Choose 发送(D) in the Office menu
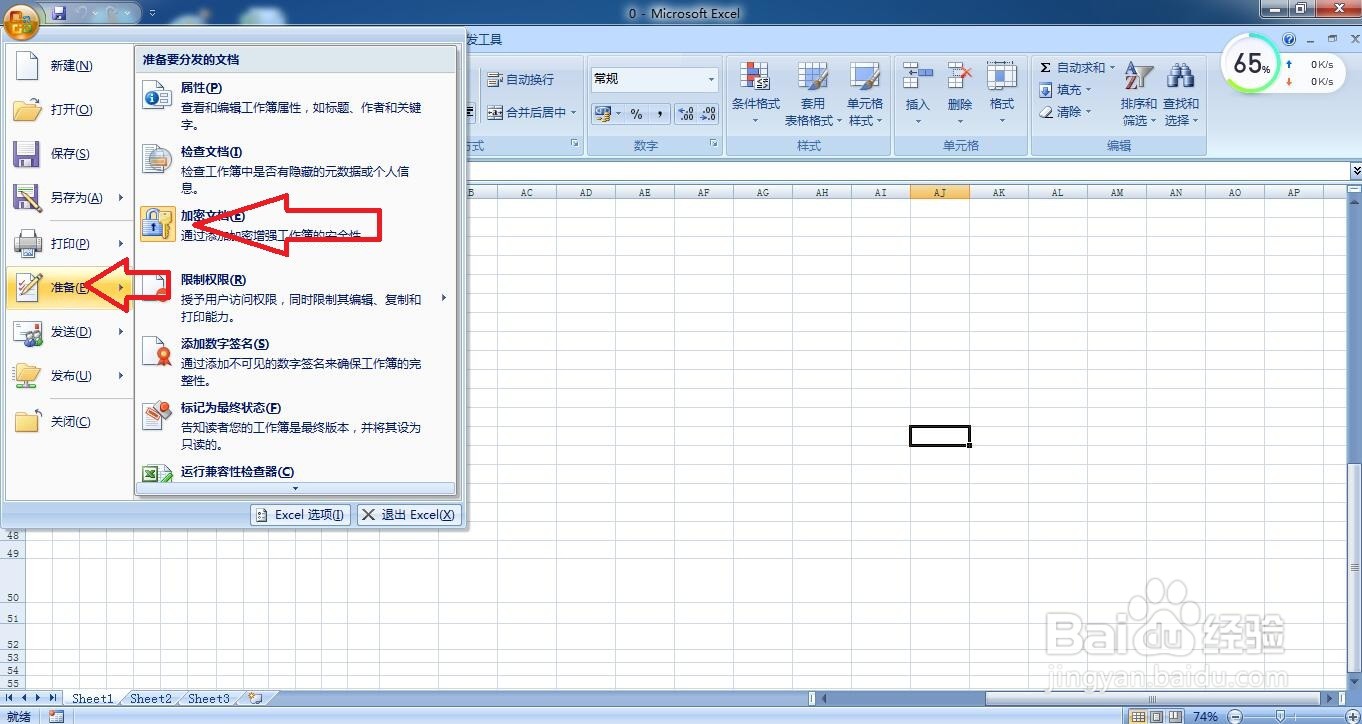This screenshot has height=724, width=1362. [x=68, y=332]
